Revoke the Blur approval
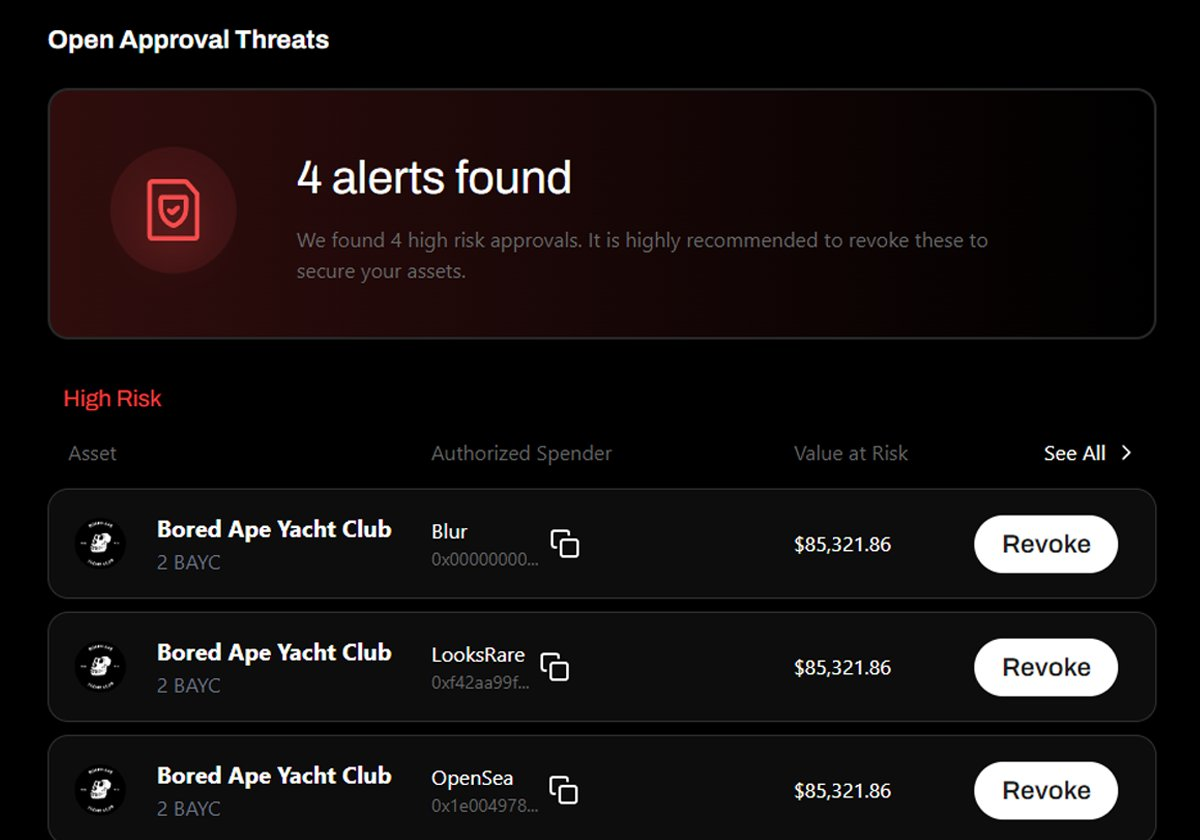 click(x=1045, y=544)
